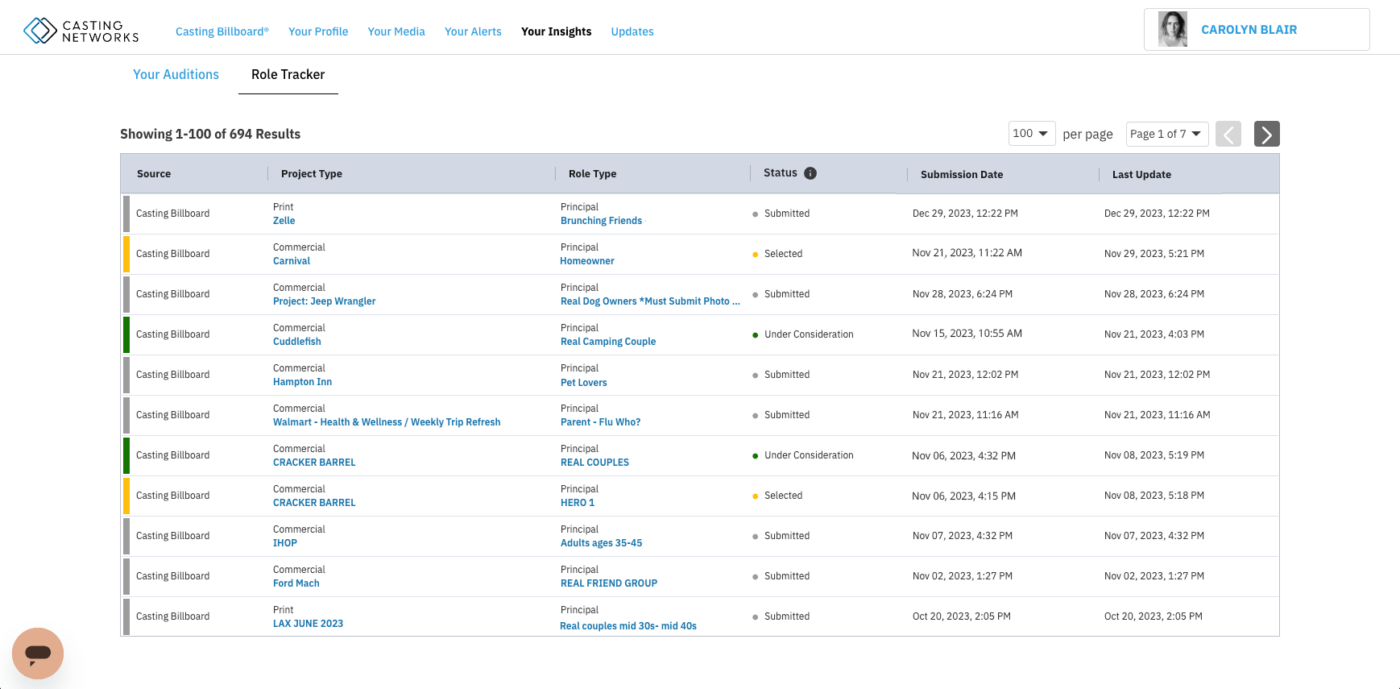Open the CRACKER BARREL REAL COUPLES role
This screenshot has width=1400, height=689.
594,462
